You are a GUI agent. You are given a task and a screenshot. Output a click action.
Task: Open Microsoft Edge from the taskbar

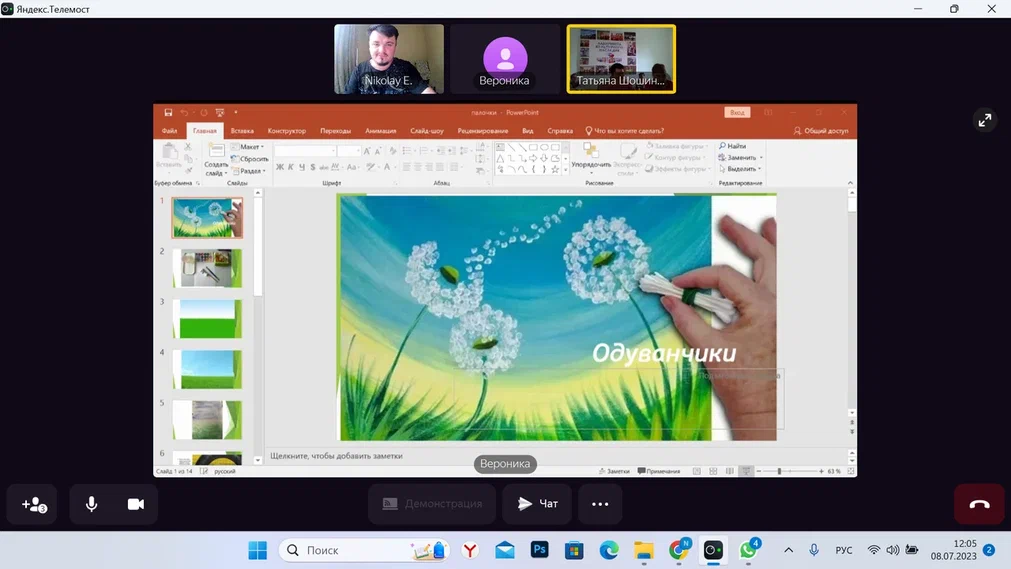tap(609, 550)
